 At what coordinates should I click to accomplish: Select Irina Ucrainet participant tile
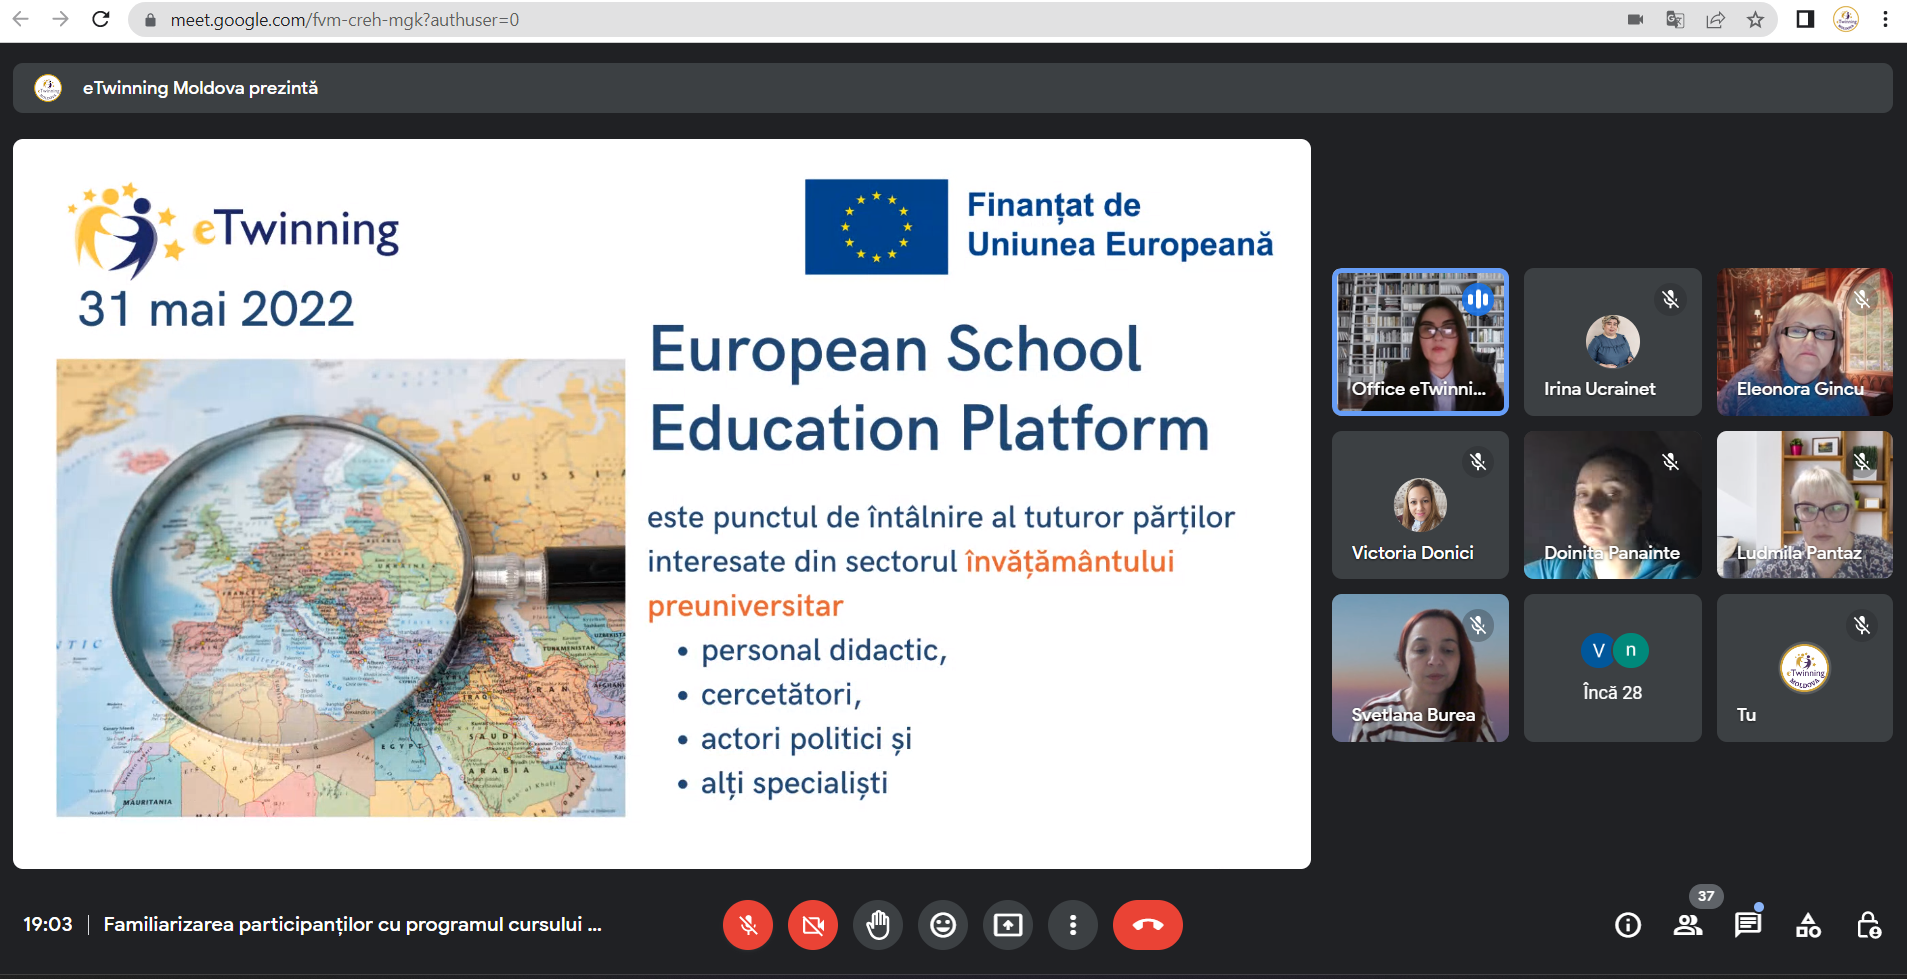click(1612, 342)
